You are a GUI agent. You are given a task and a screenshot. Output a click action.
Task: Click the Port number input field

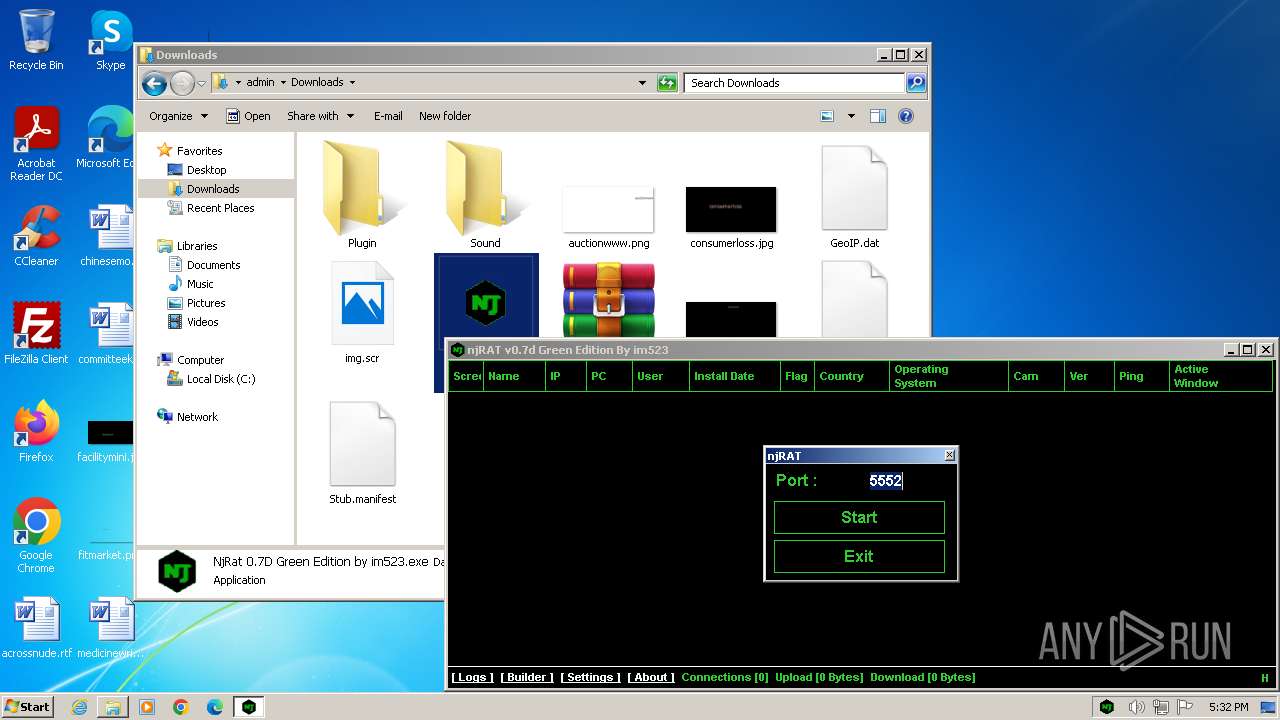885,481
